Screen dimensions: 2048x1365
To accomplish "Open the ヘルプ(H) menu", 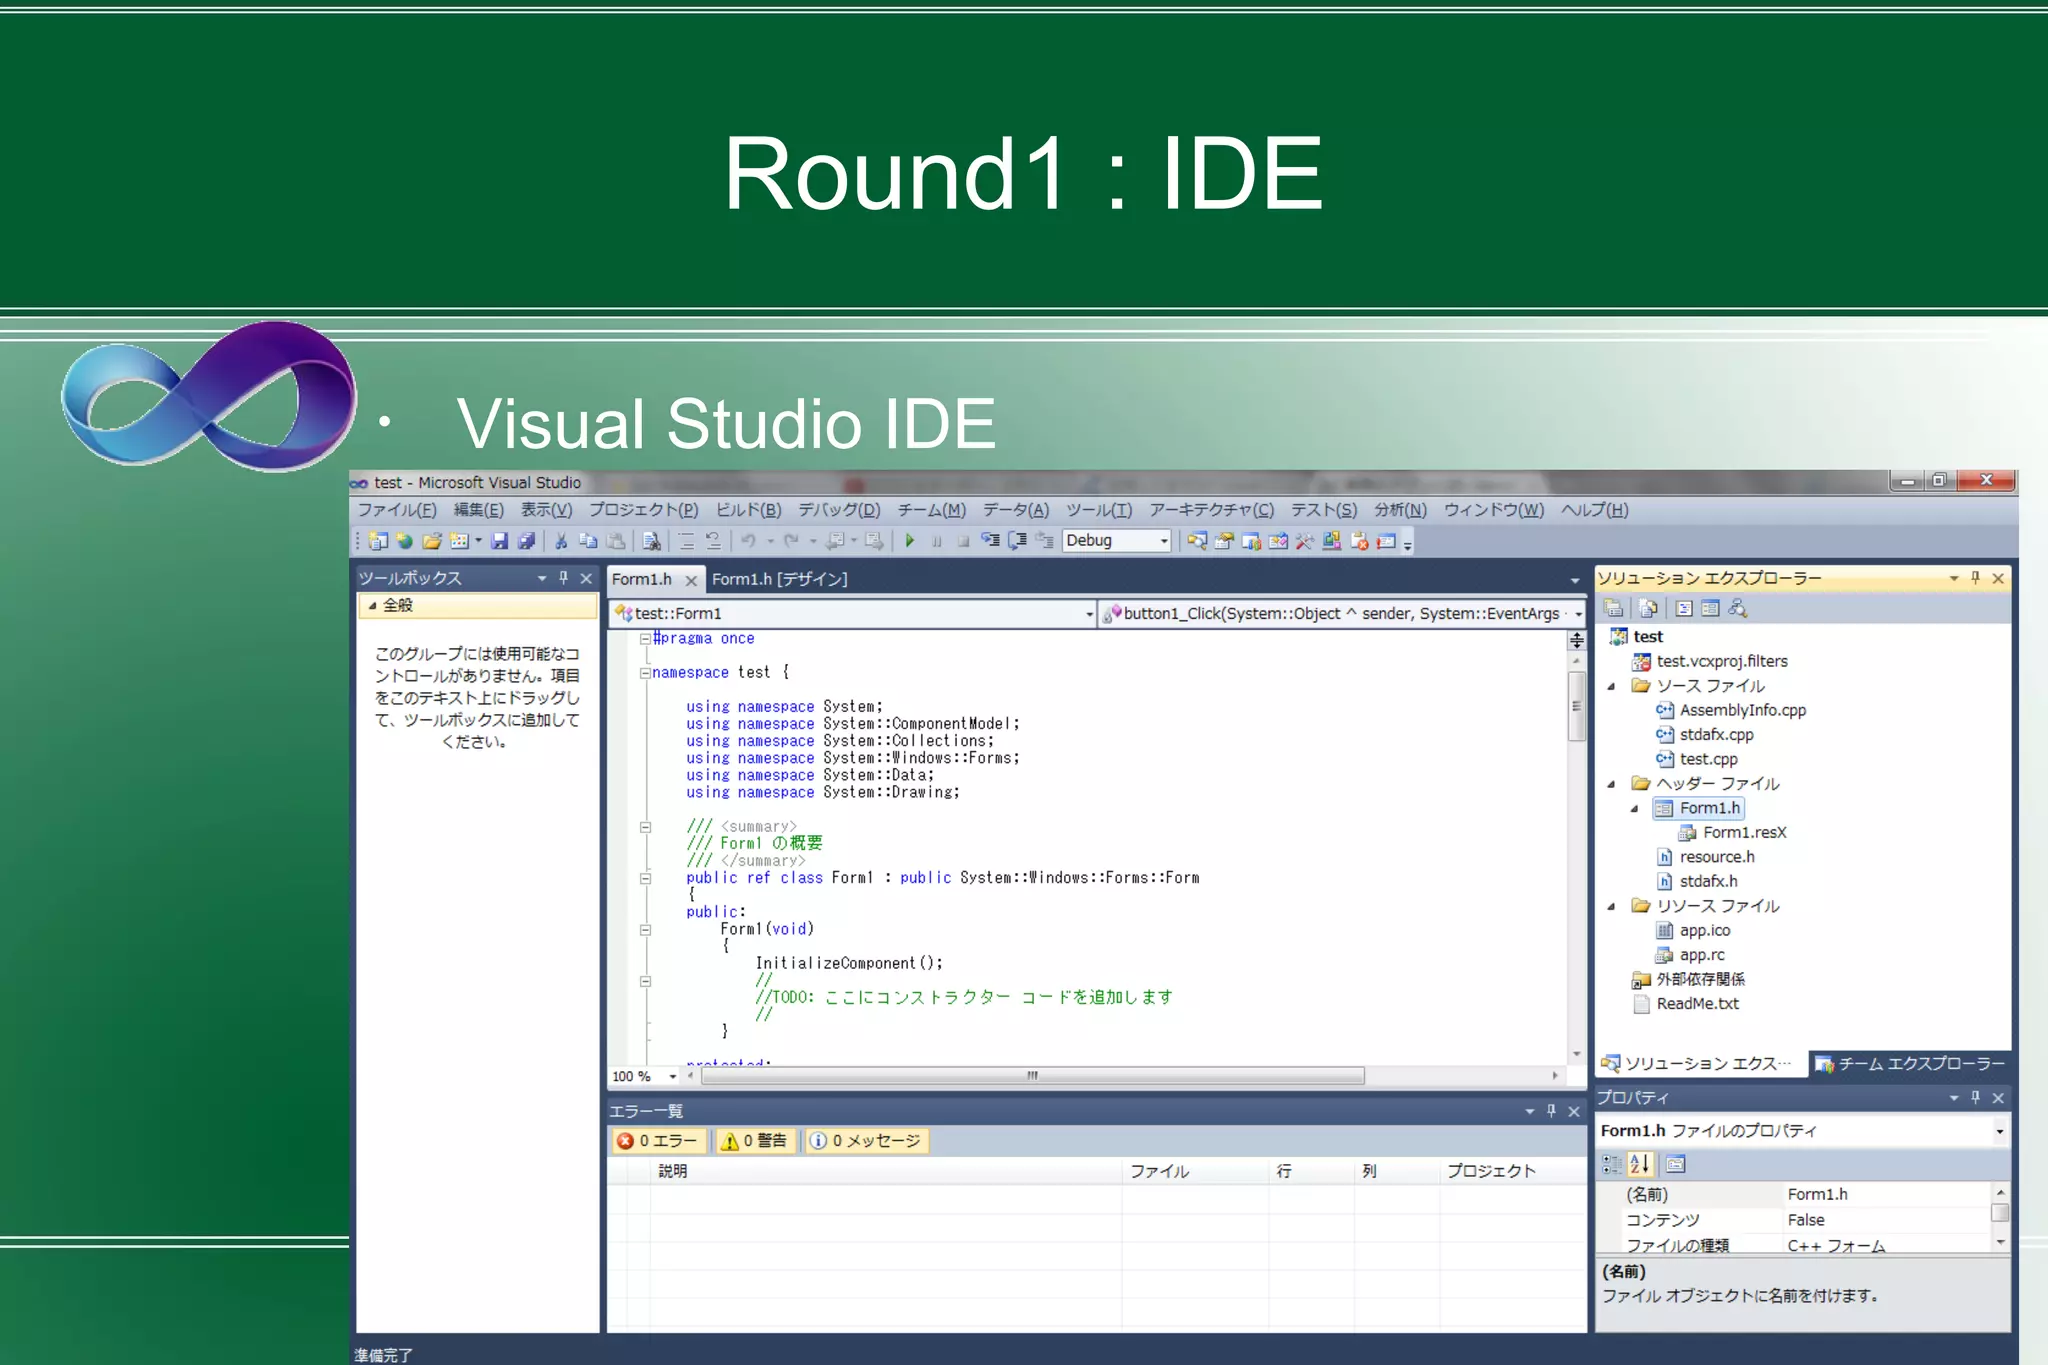I will click(x=1594, y=510).
